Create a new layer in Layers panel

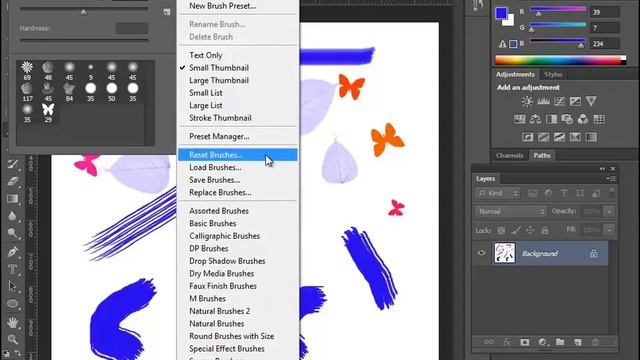click(578, 342)
